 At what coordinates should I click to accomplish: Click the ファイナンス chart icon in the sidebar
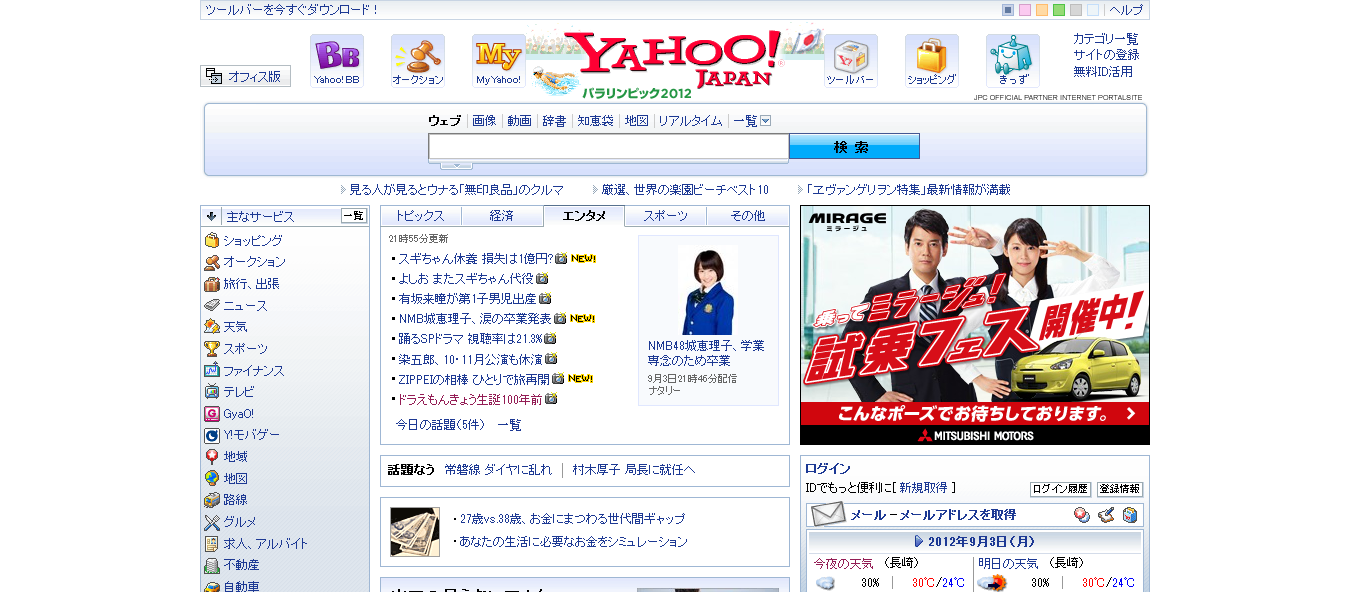(x=212, y=370)
